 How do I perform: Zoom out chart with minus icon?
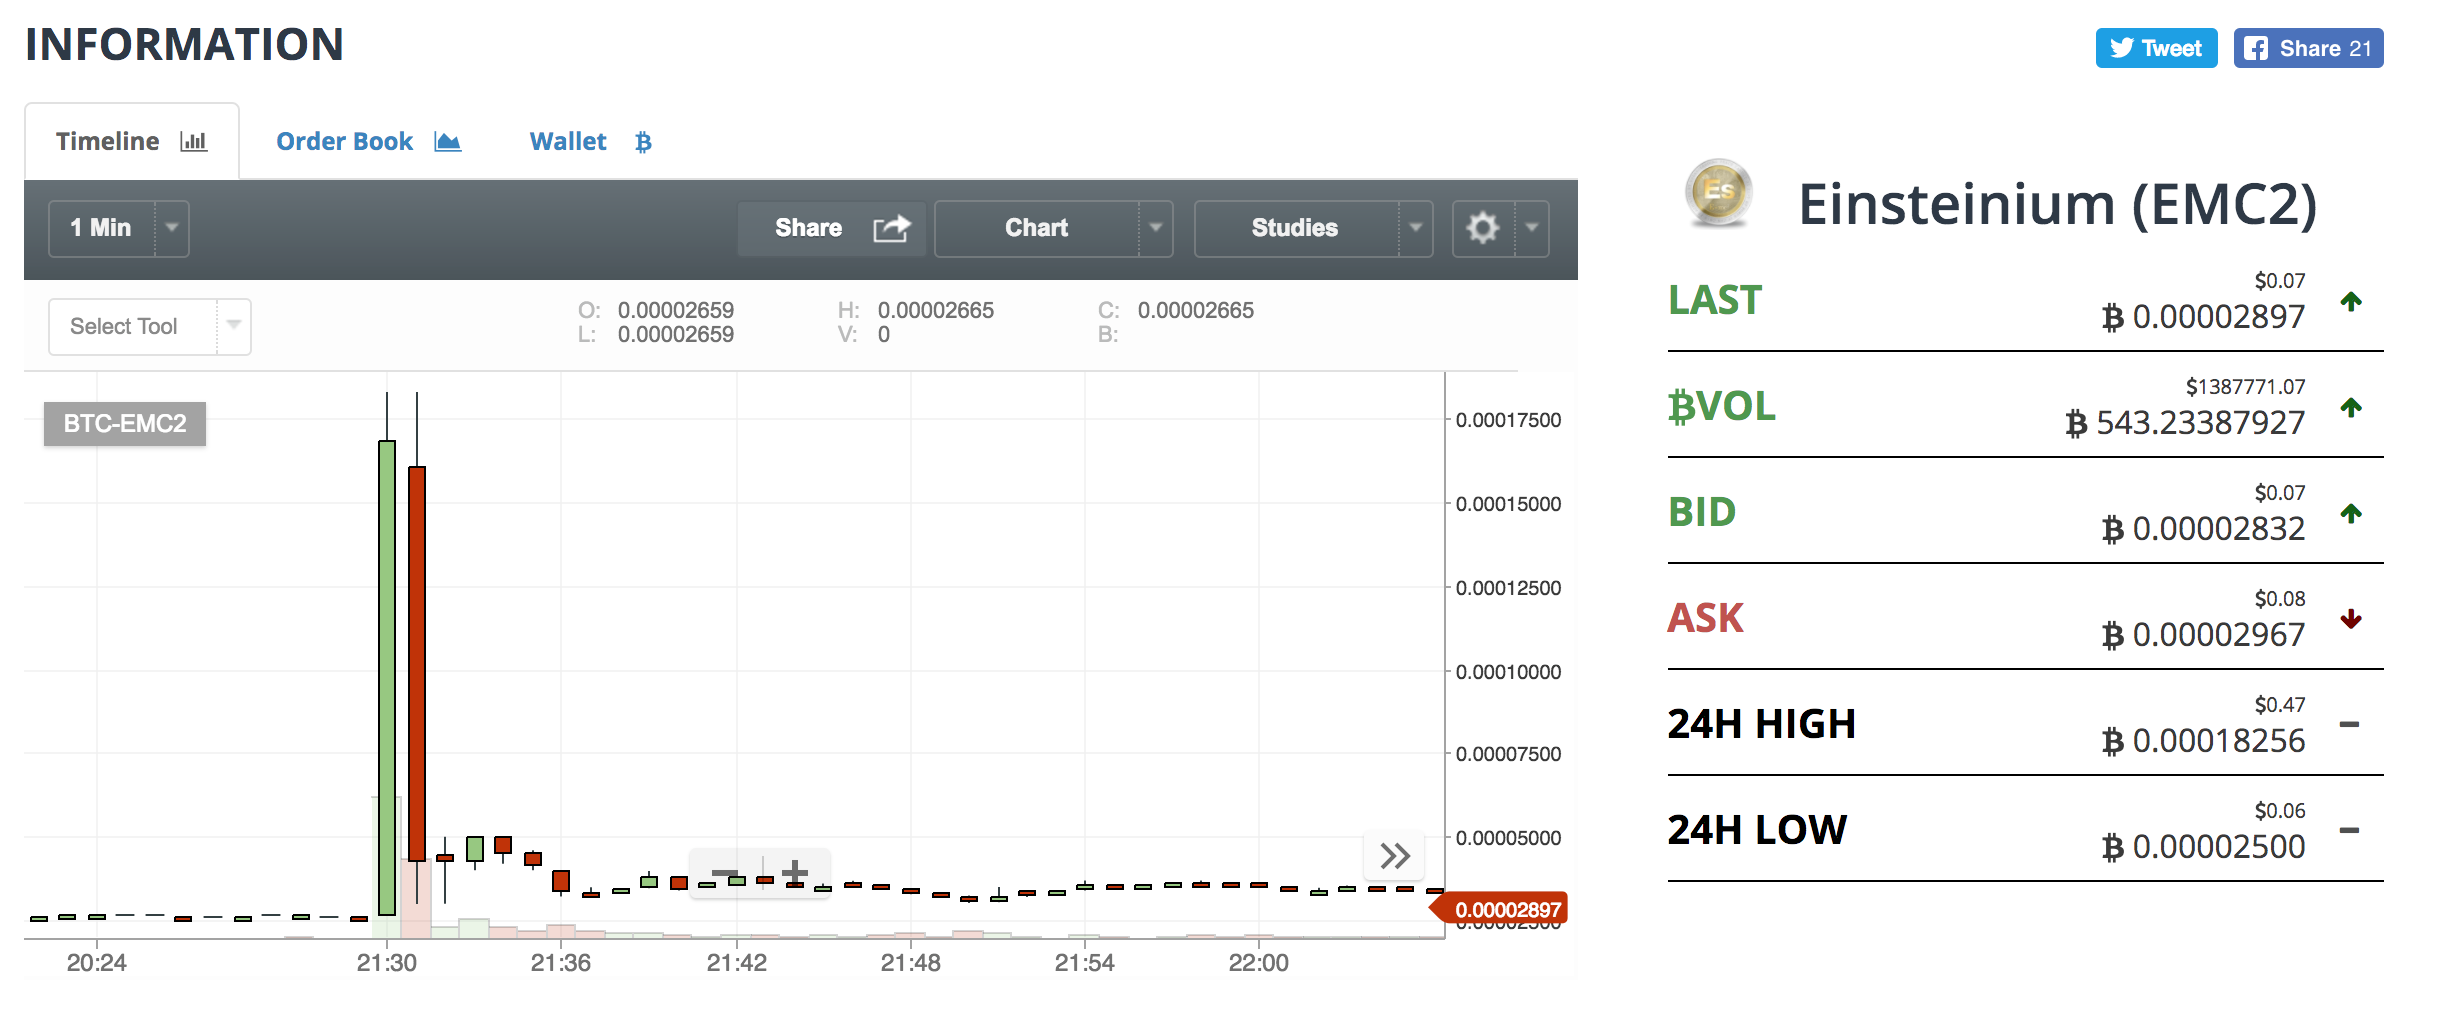click(x=725, y=873)
